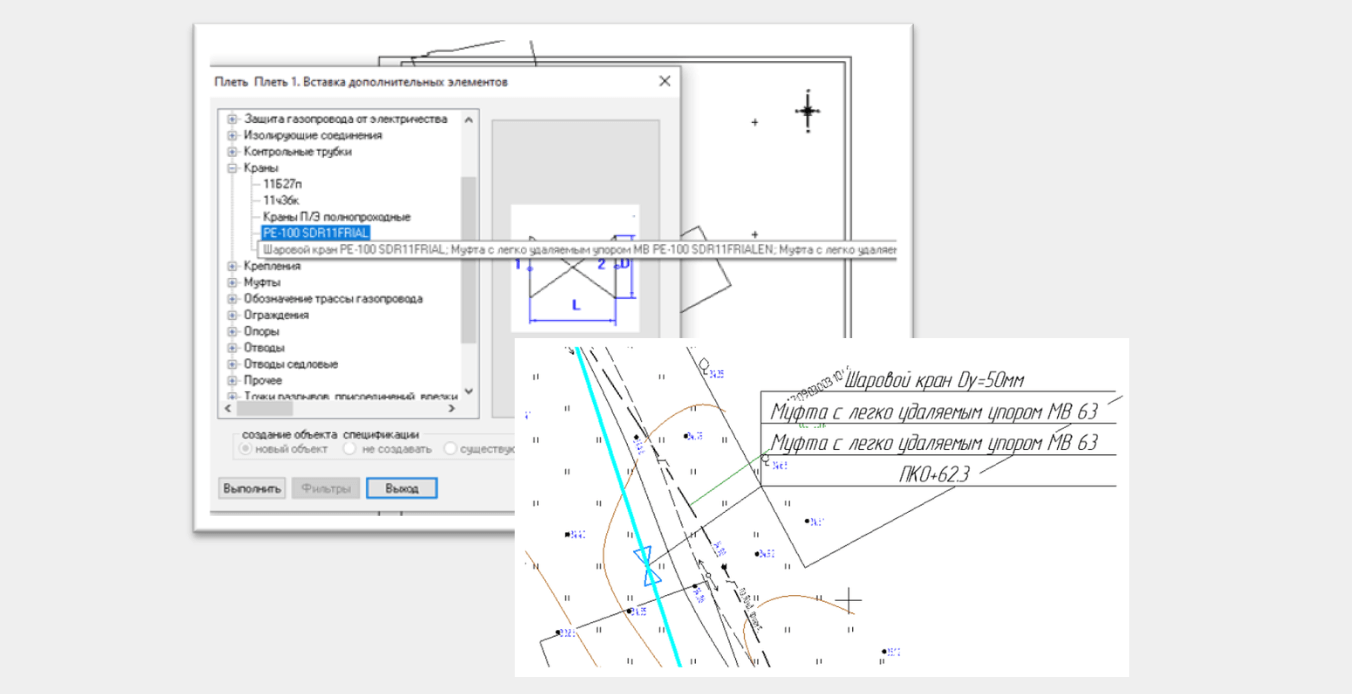Click the tree's vertical scrollbar thumb
Screen dimensions: 1352x694
tap(469, 260)
